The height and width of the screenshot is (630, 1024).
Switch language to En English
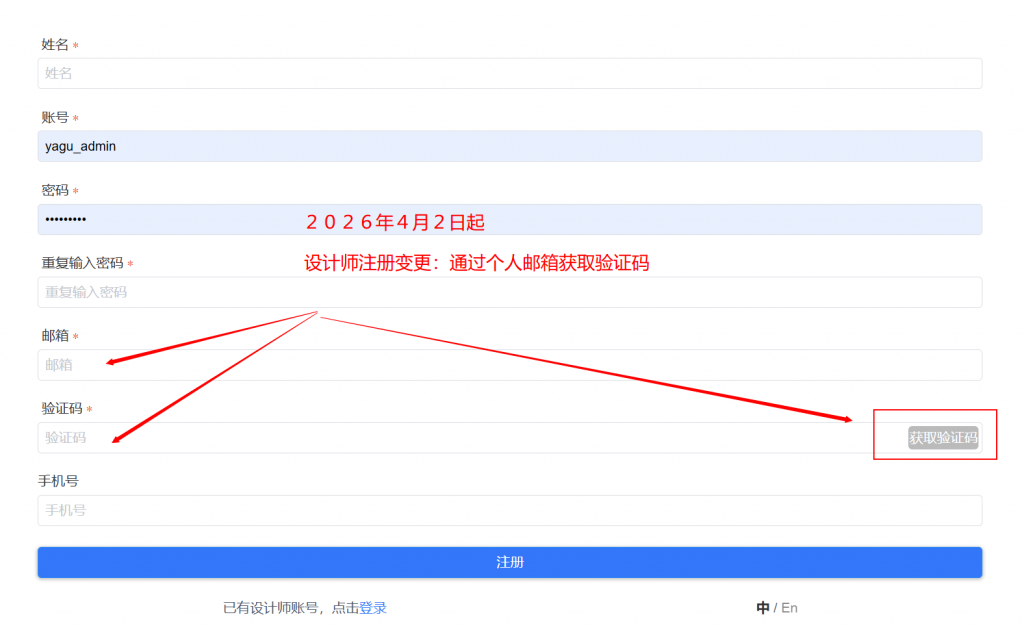click(789, 608)
